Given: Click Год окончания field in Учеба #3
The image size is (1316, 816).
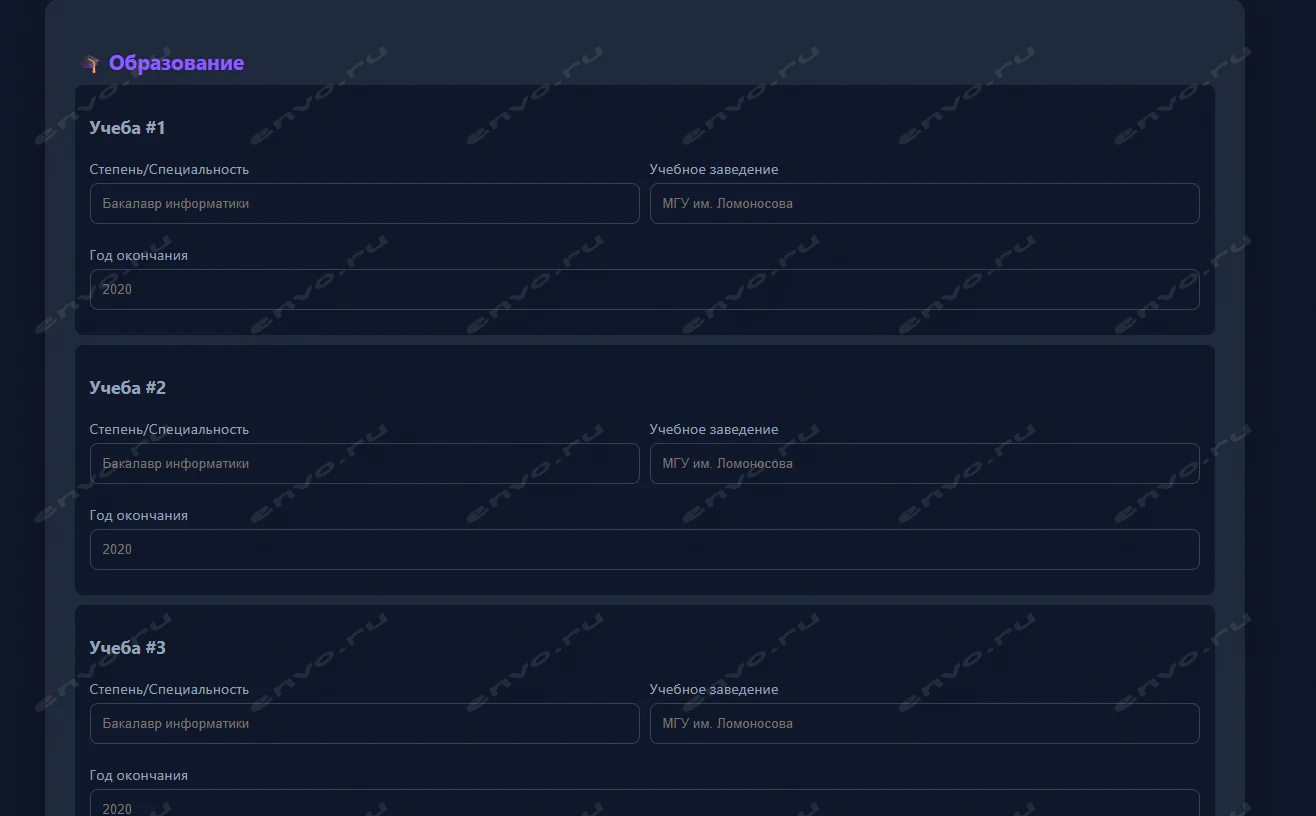Looking at the screenshot, I should [644, 804].
